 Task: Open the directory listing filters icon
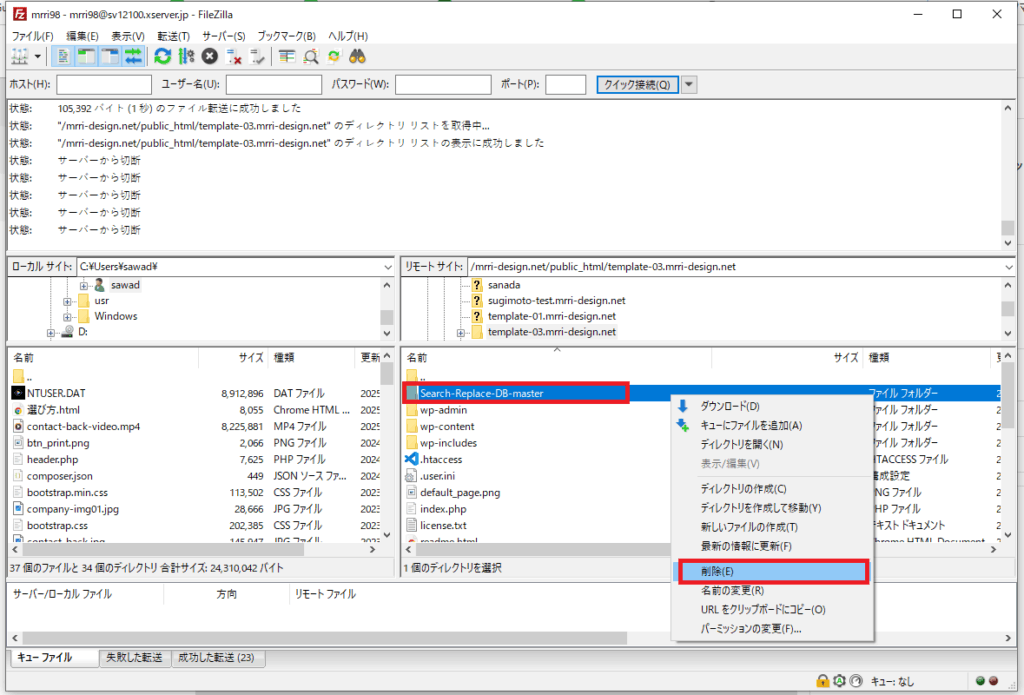point(287,56)
